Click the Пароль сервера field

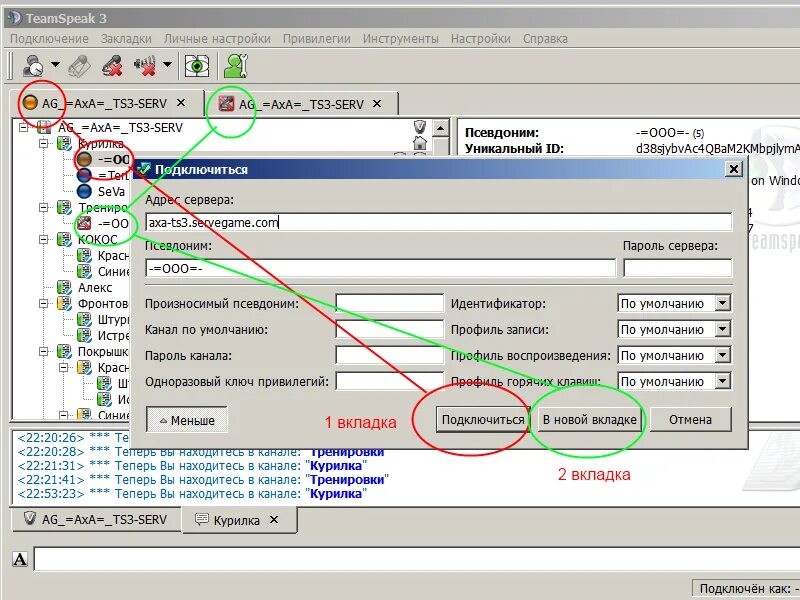point(678,268)
